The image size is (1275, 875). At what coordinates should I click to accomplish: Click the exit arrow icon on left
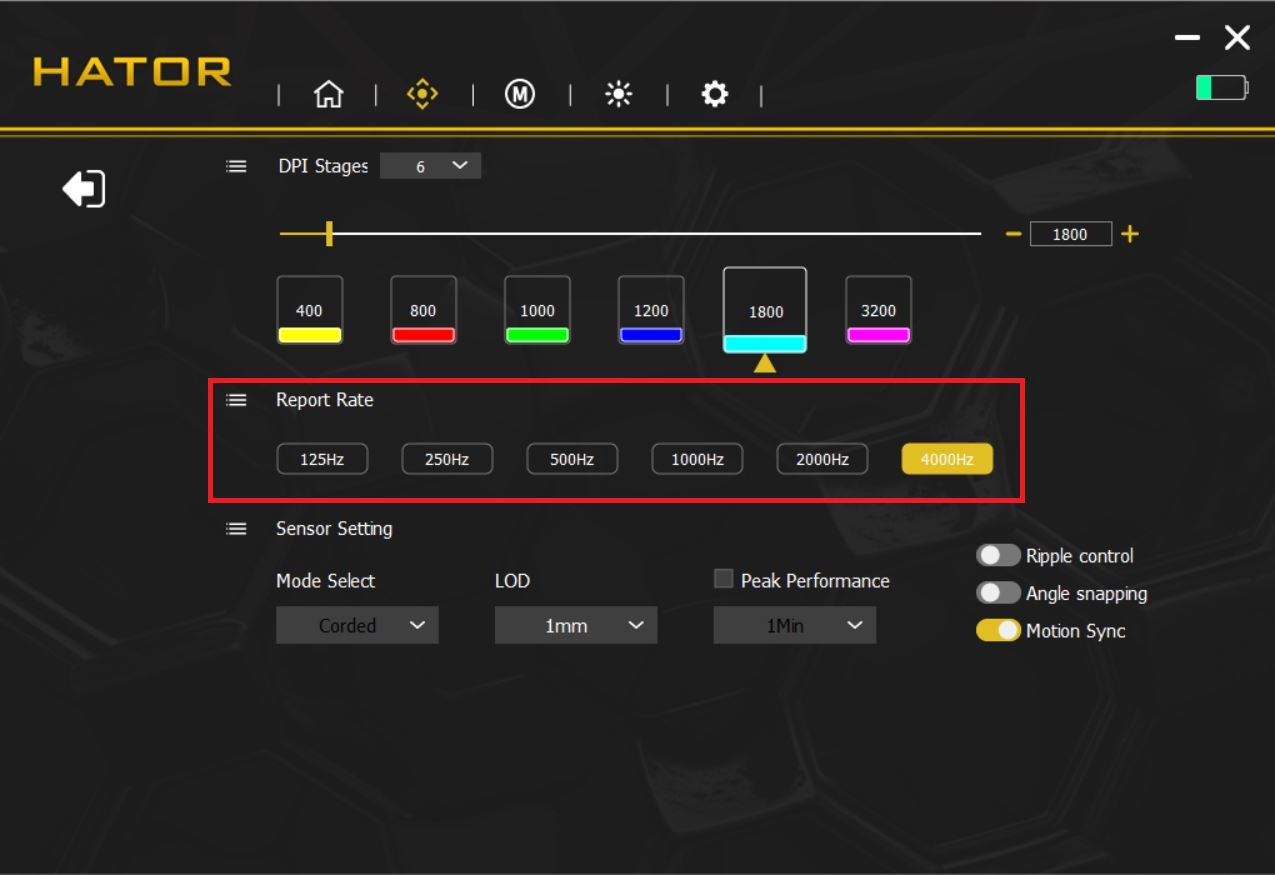click(84, 188)
